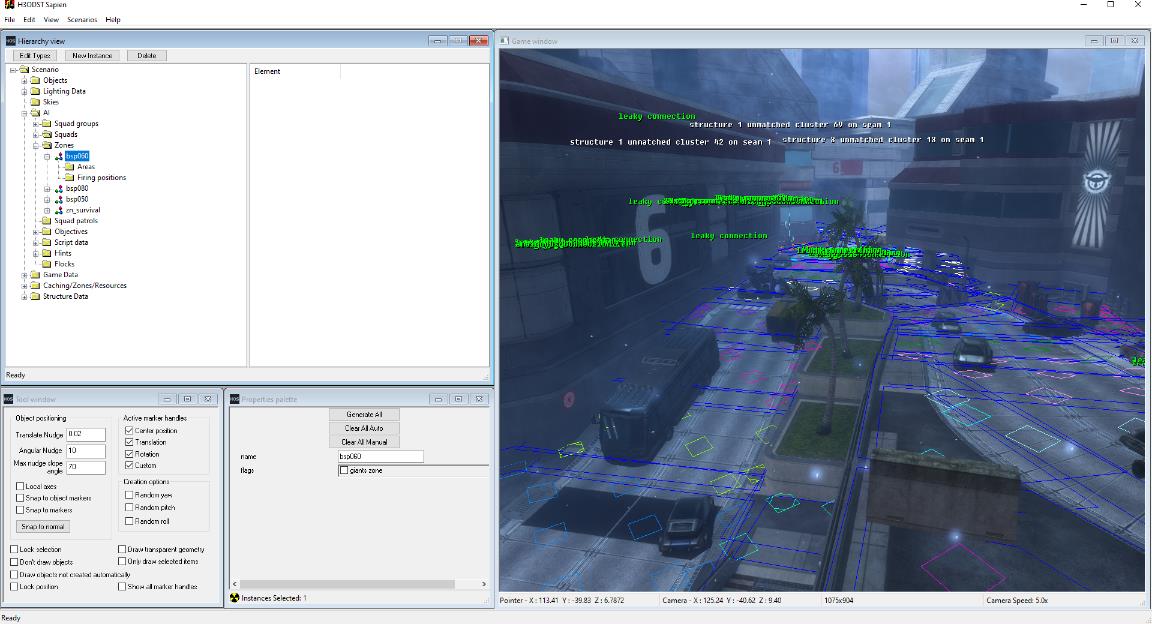
Task: Click the Firing positions folder icon
Action: click(69, 178)
